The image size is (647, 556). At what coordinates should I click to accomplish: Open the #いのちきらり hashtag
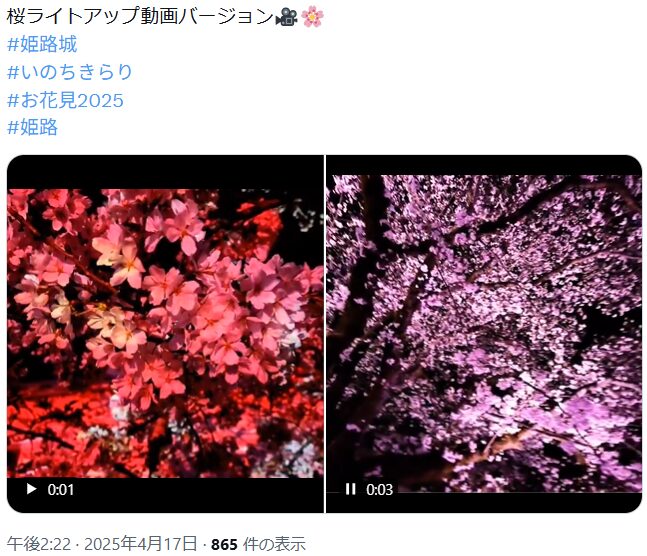coord(70,72)
